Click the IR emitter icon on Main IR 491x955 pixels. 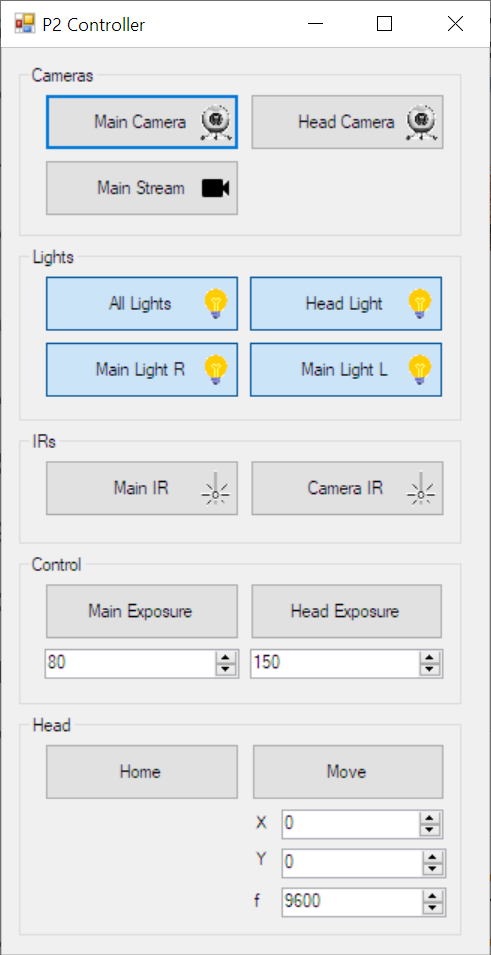click(215, 490)
